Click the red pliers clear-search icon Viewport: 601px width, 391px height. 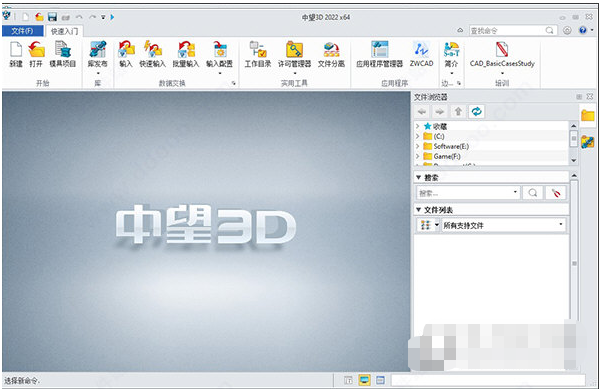click(556, 192)
